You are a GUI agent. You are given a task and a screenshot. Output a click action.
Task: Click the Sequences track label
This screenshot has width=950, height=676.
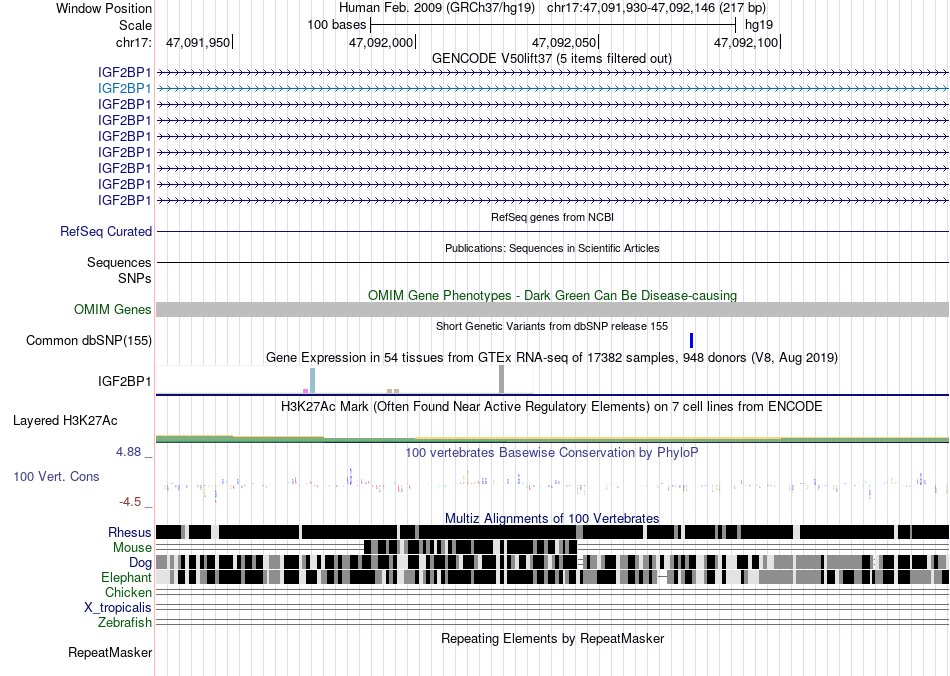[x=119, y=262]
